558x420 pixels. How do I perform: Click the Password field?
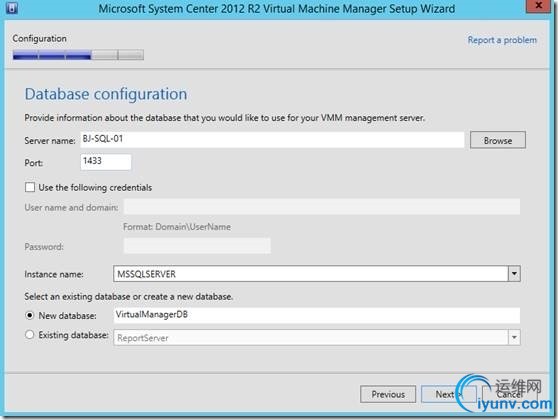click(197, 246)
